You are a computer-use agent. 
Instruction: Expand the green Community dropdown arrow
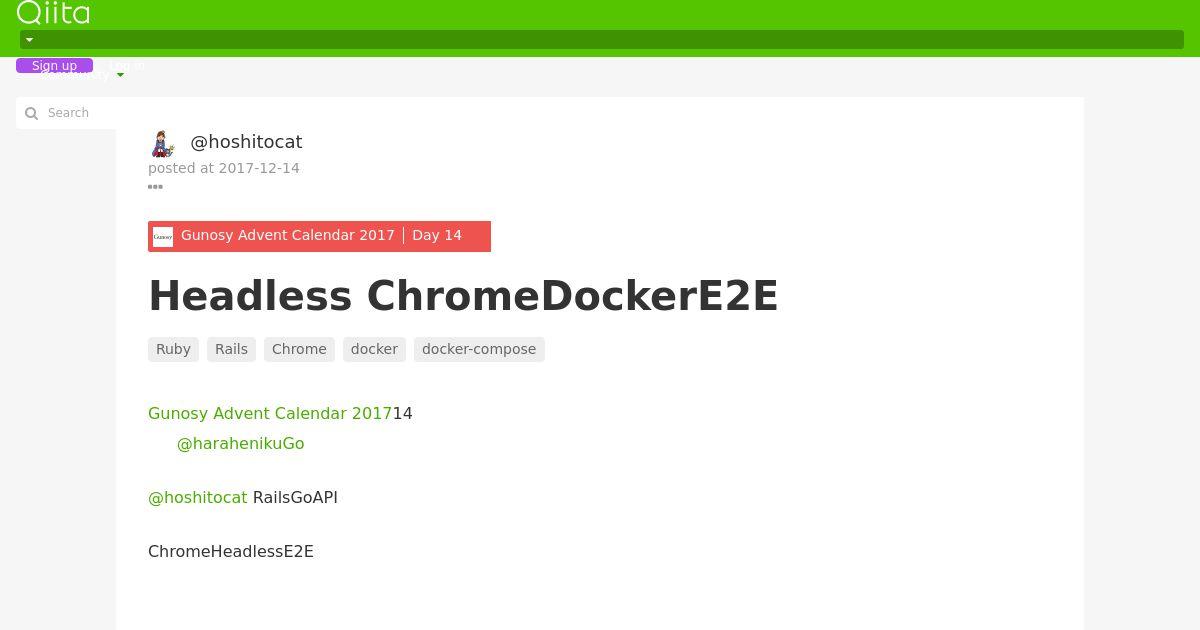(120, 75)
